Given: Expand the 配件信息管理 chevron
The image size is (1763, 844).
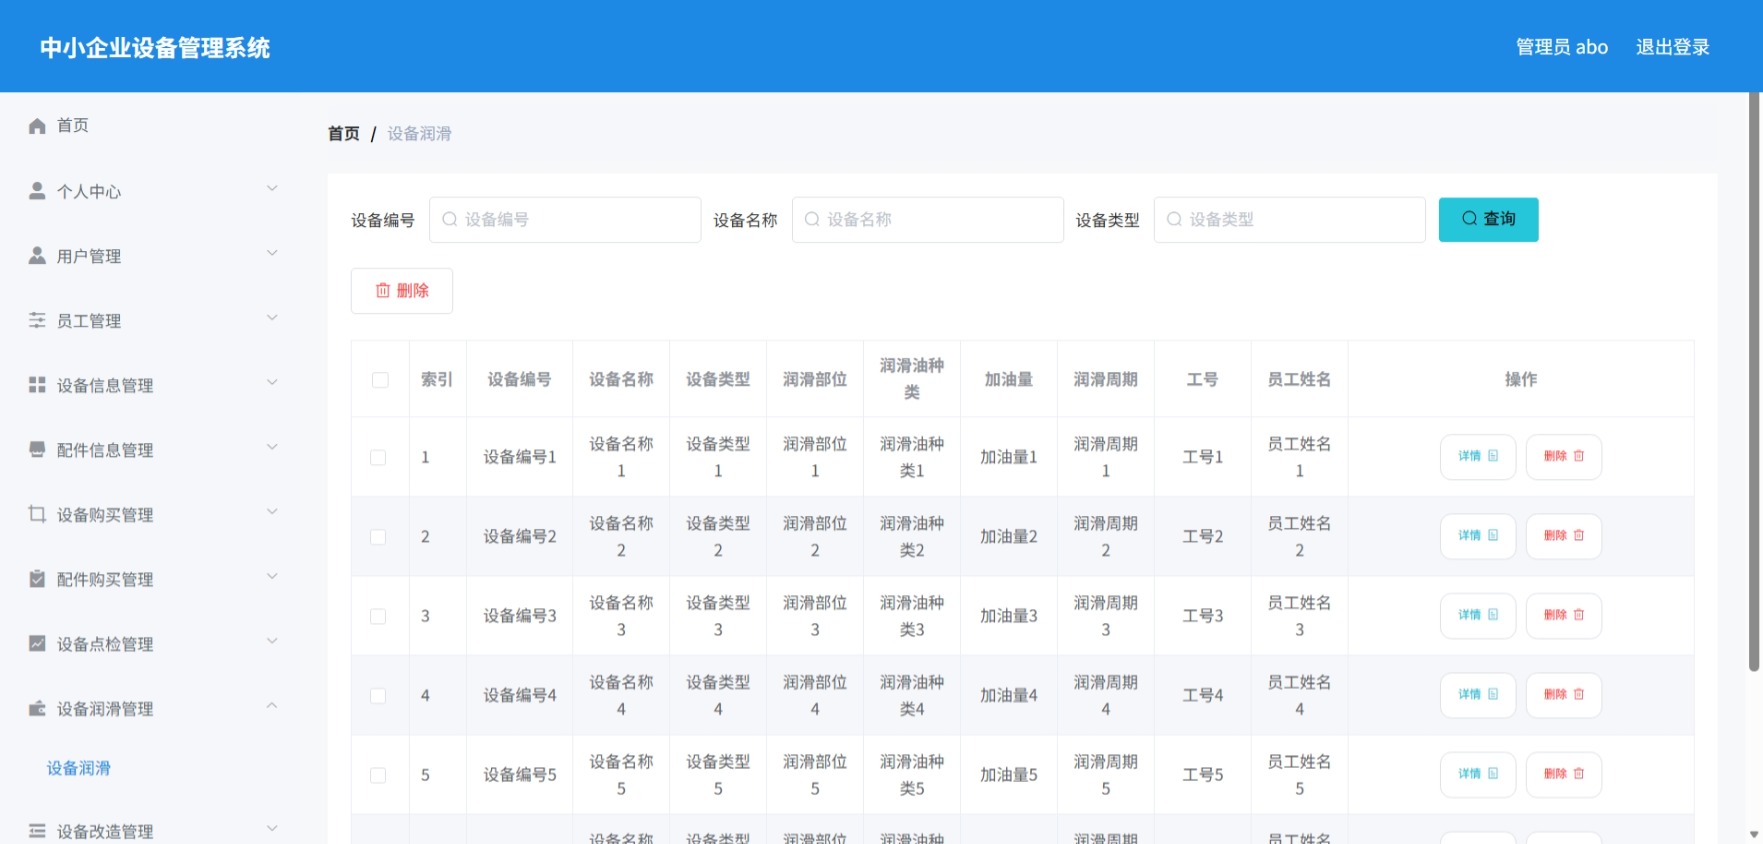Looking at the screenshot, I should 272,448.
